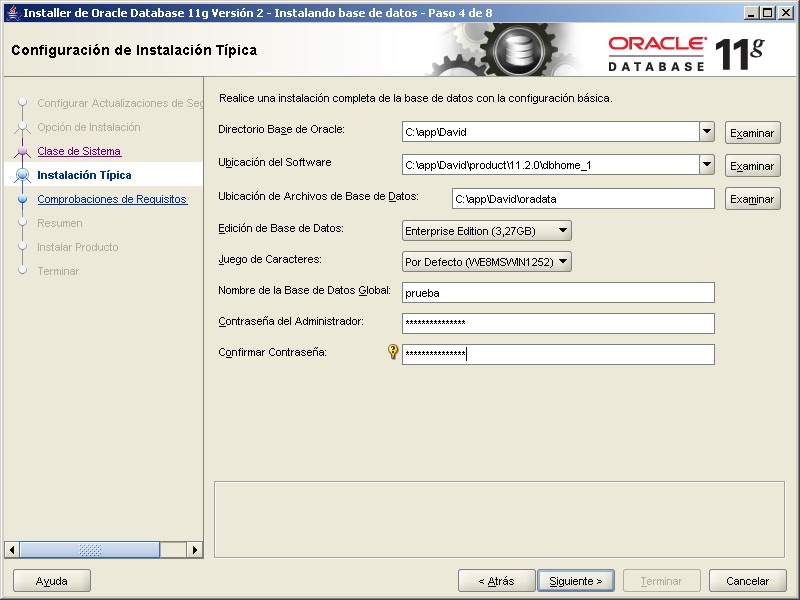
Task: Close the installer window
Action: (786, 13)
